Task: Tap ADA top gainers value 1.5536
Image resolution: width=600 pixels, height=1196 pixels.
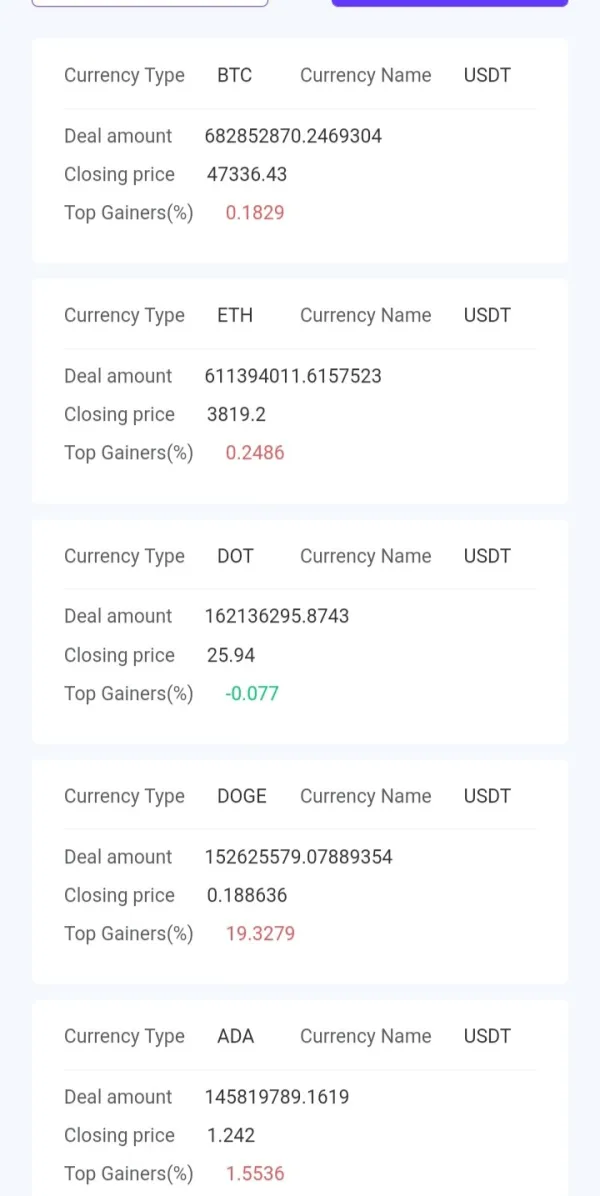Action: [x=255, y=1173]
